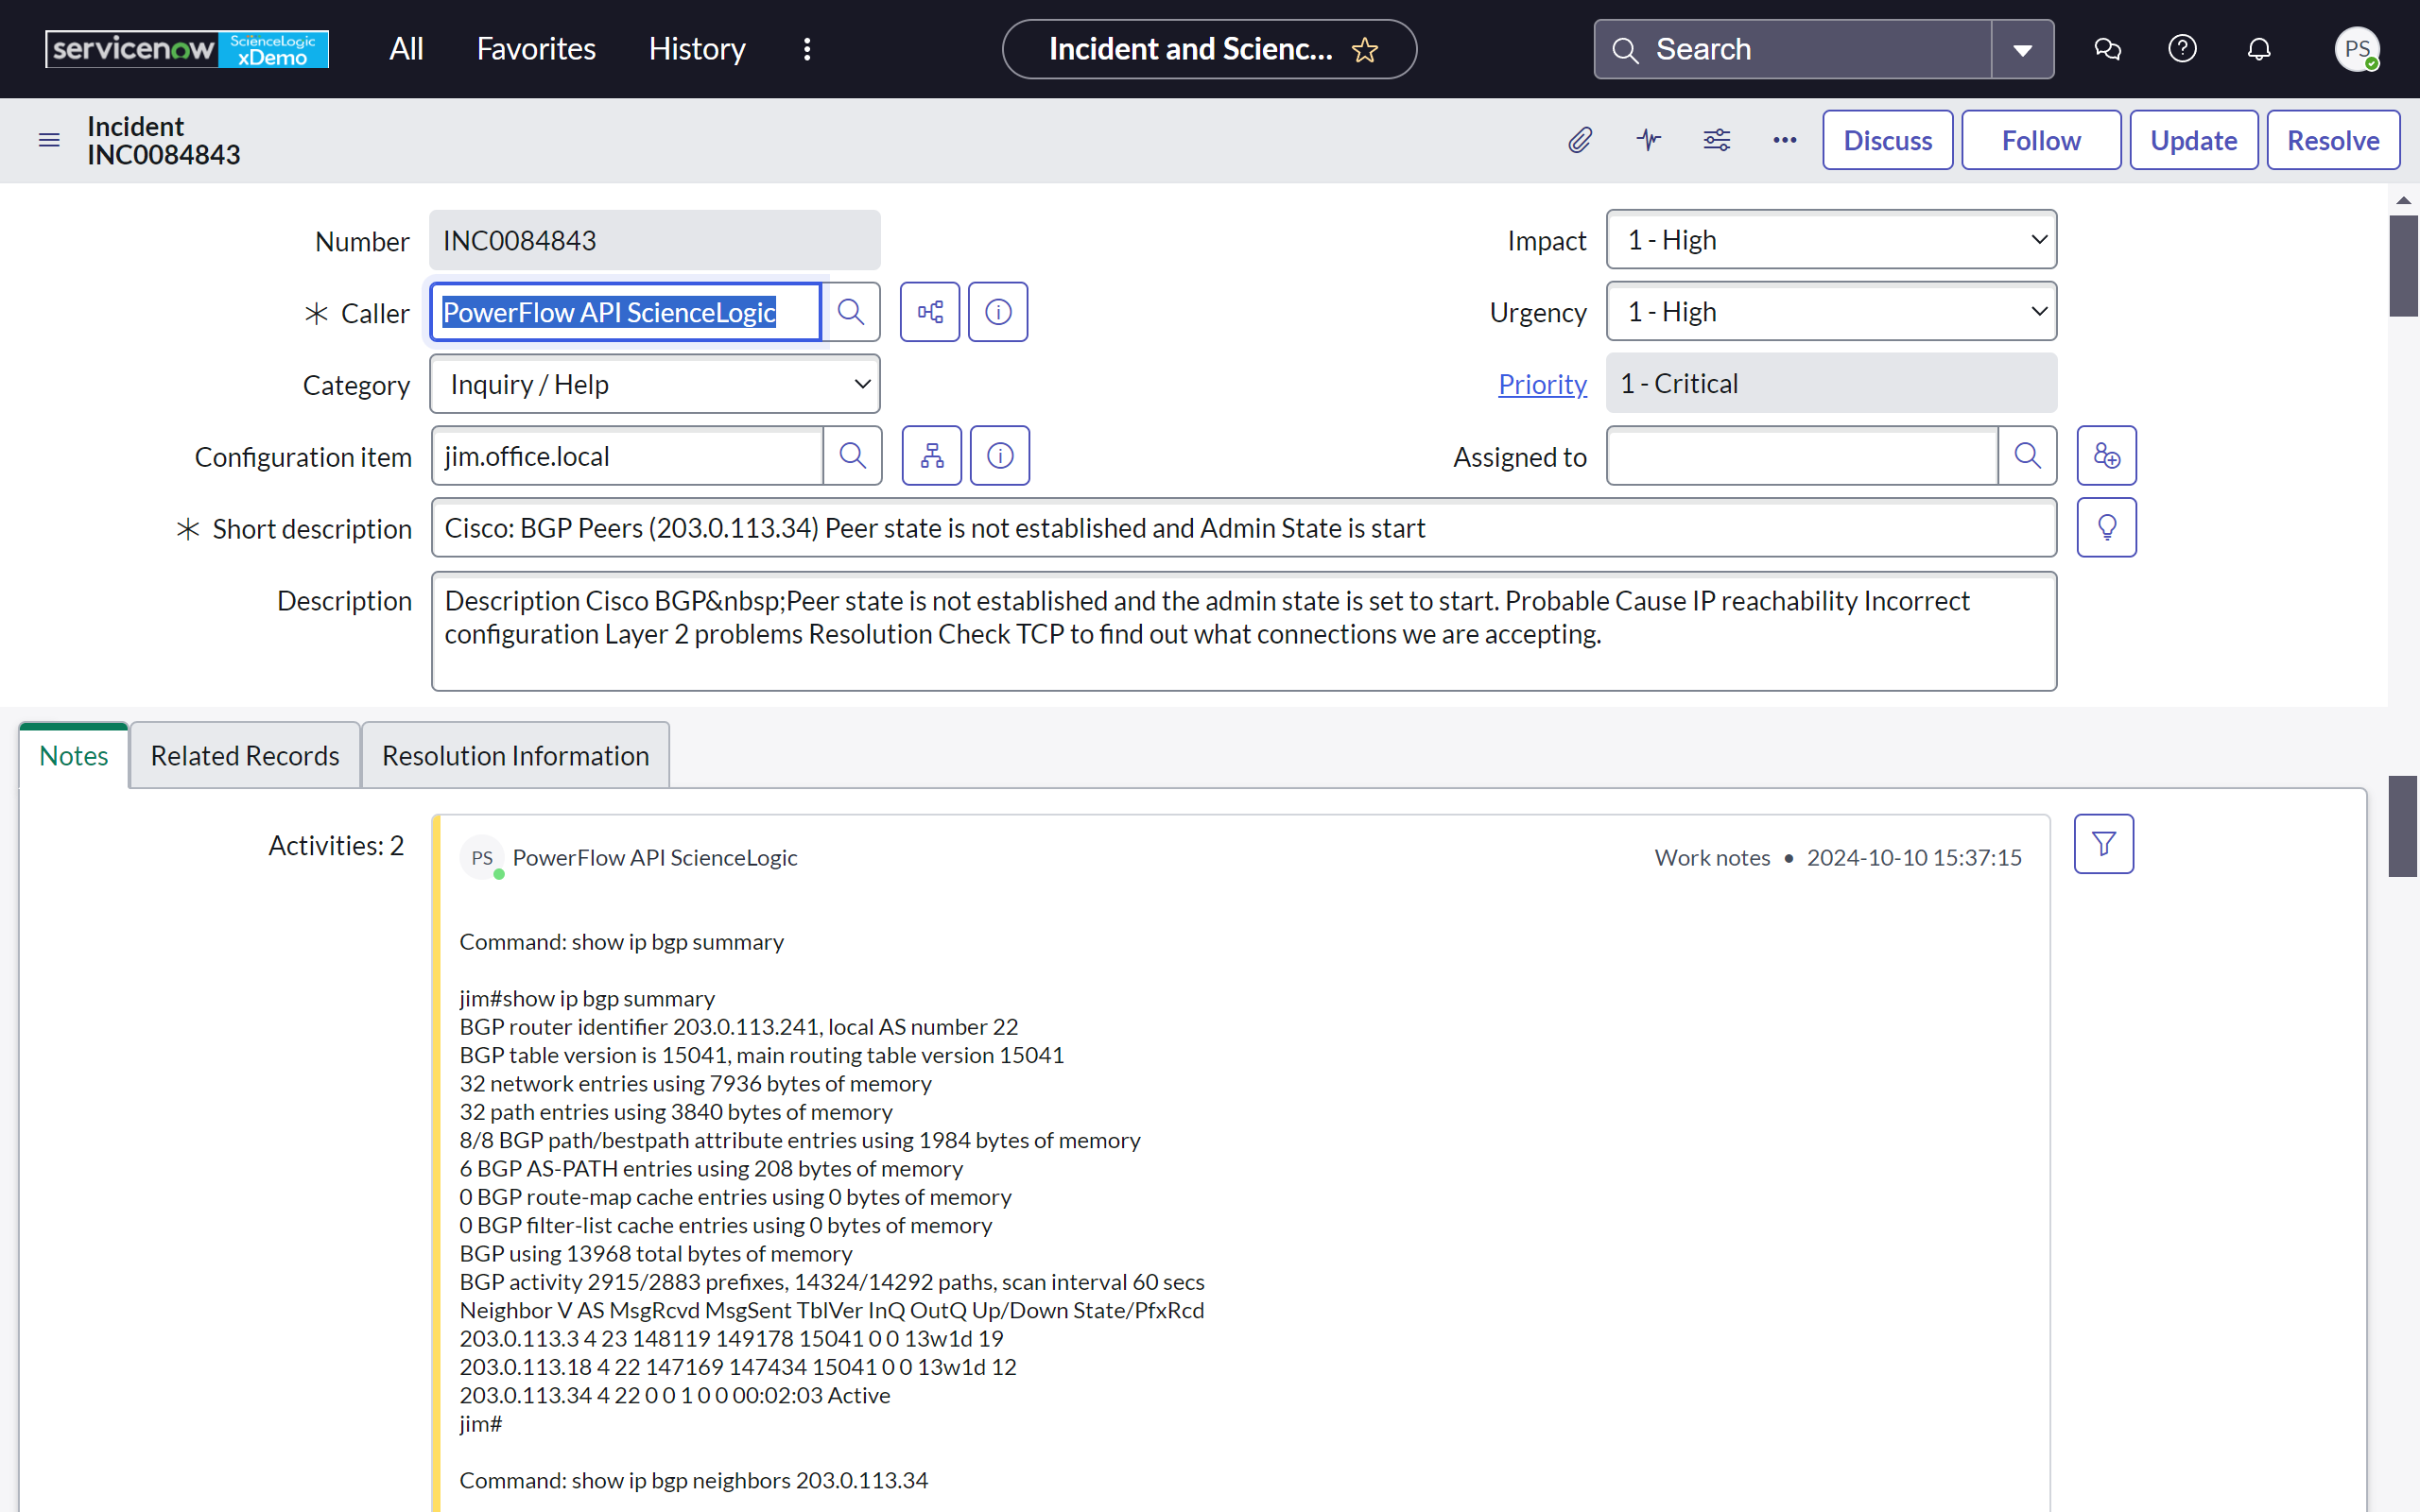This screenshot has width=2420, height=1512.
Task: Click the hierarchy/map icon next to Configuration item
Action: point(932,456)
